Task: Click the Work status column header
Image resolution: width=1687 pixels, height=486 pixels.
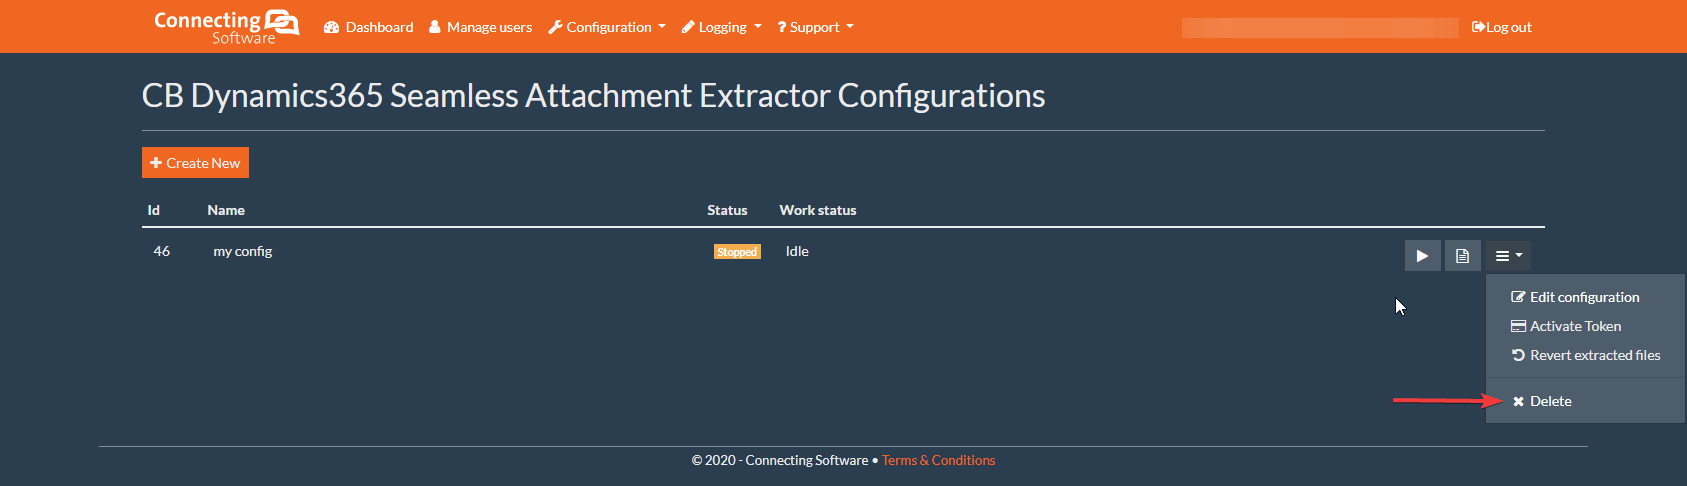Action: [x=818, y=210]
